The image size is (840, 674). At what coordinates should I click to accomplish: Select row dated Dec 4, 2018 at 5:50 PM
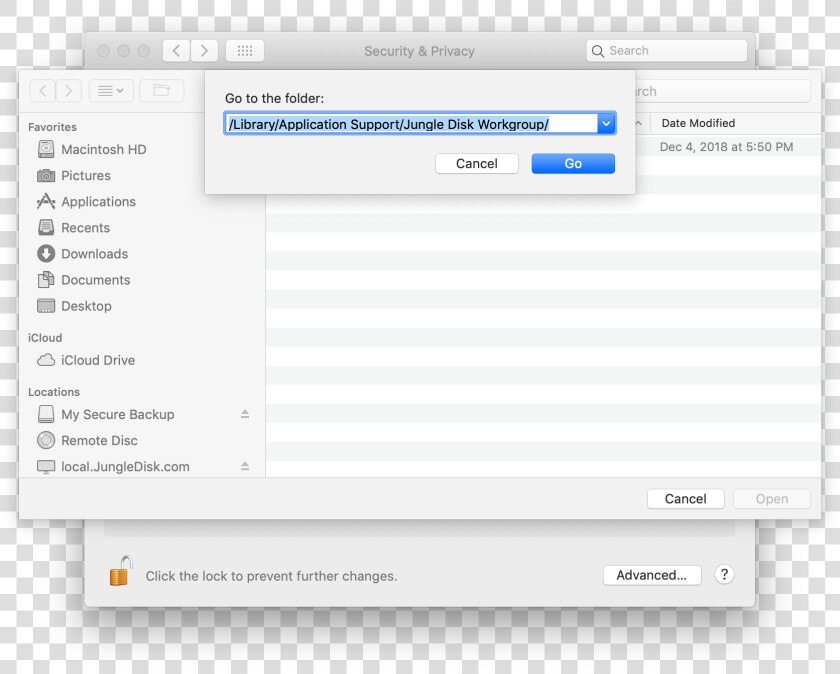[x=544, y=147]
